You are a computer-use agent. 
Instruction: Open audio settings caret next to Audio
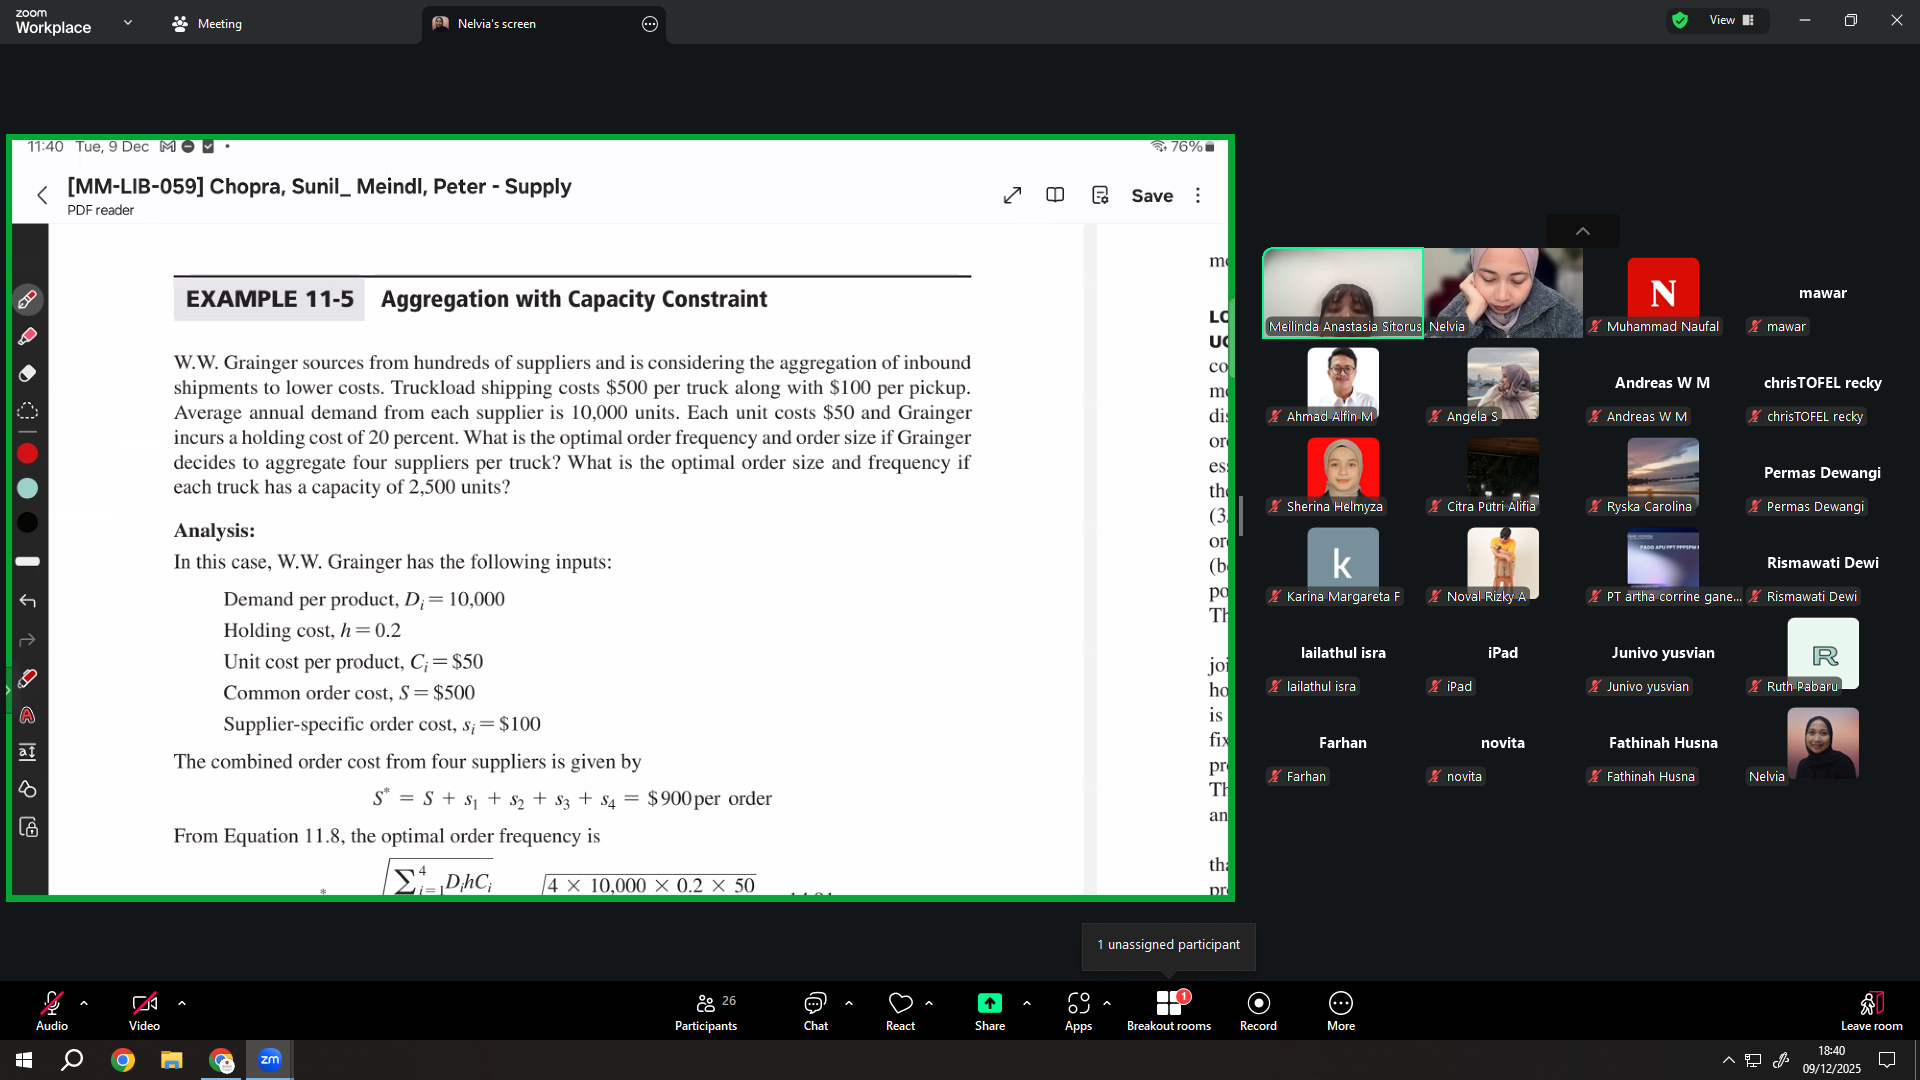coord(84,1003)
